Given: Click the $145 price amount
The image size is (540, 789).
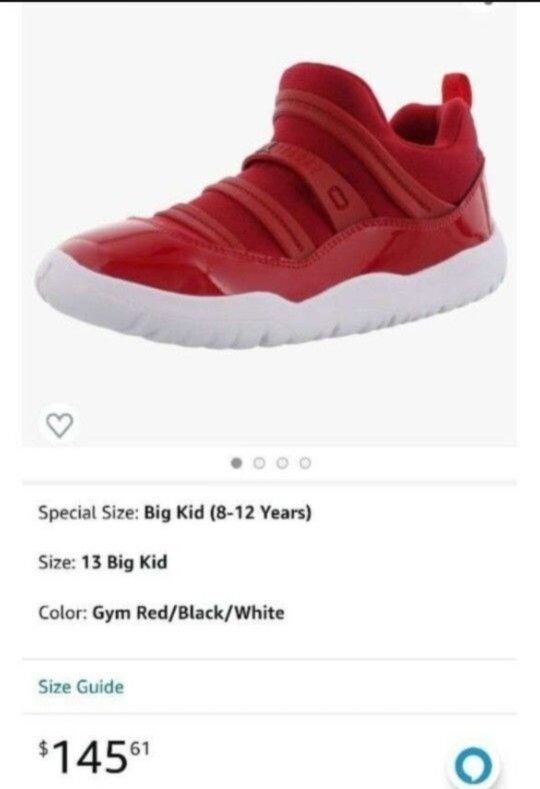Looking at the screenshot, I should (95, 757).
